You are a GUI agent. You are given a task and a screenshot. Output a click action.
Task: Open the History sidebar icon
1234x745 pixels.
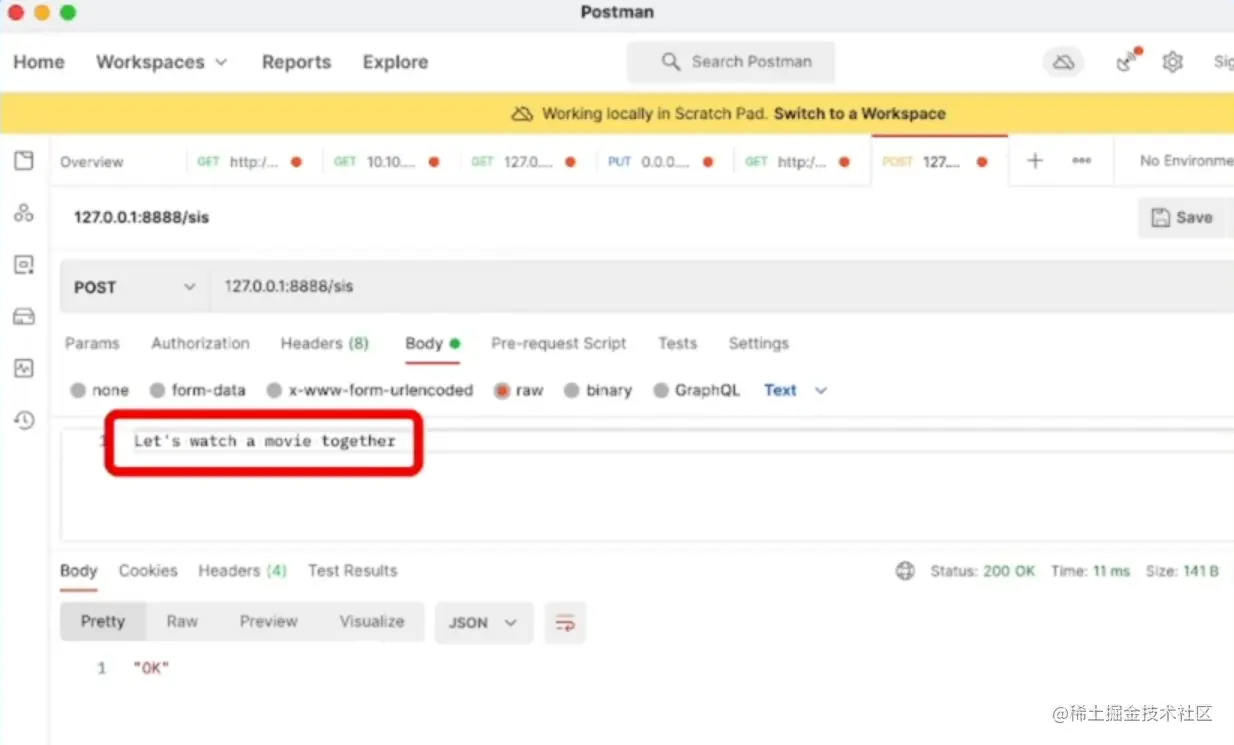(x=24, y=420)
